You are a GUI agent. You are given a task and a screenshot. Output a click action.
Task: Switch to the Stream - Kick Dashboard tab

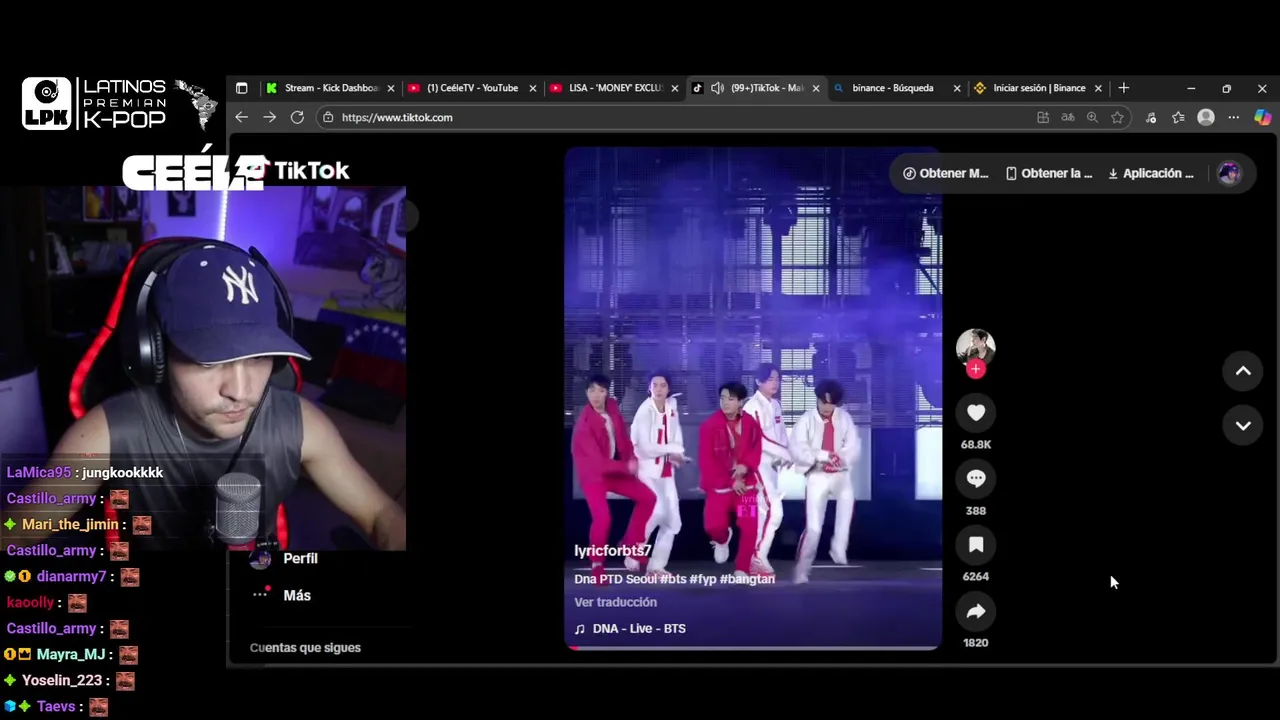pyautogui.click(x=330, y=88)
